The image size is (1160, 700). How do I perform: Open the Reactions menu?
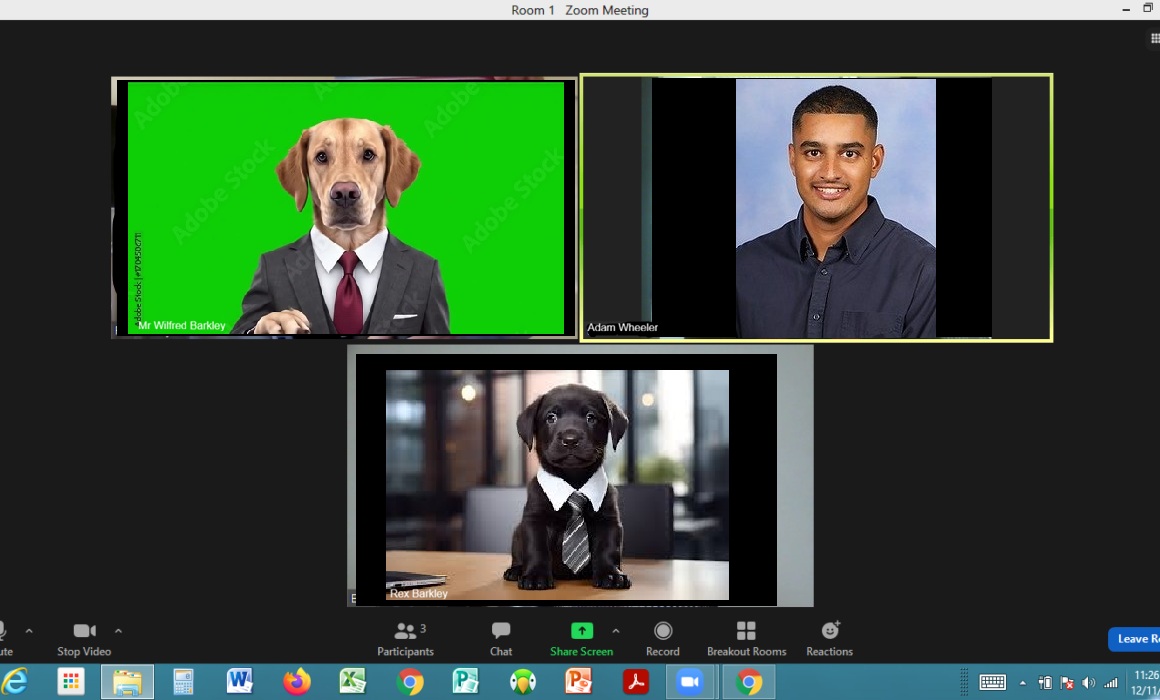pos(829,639)
